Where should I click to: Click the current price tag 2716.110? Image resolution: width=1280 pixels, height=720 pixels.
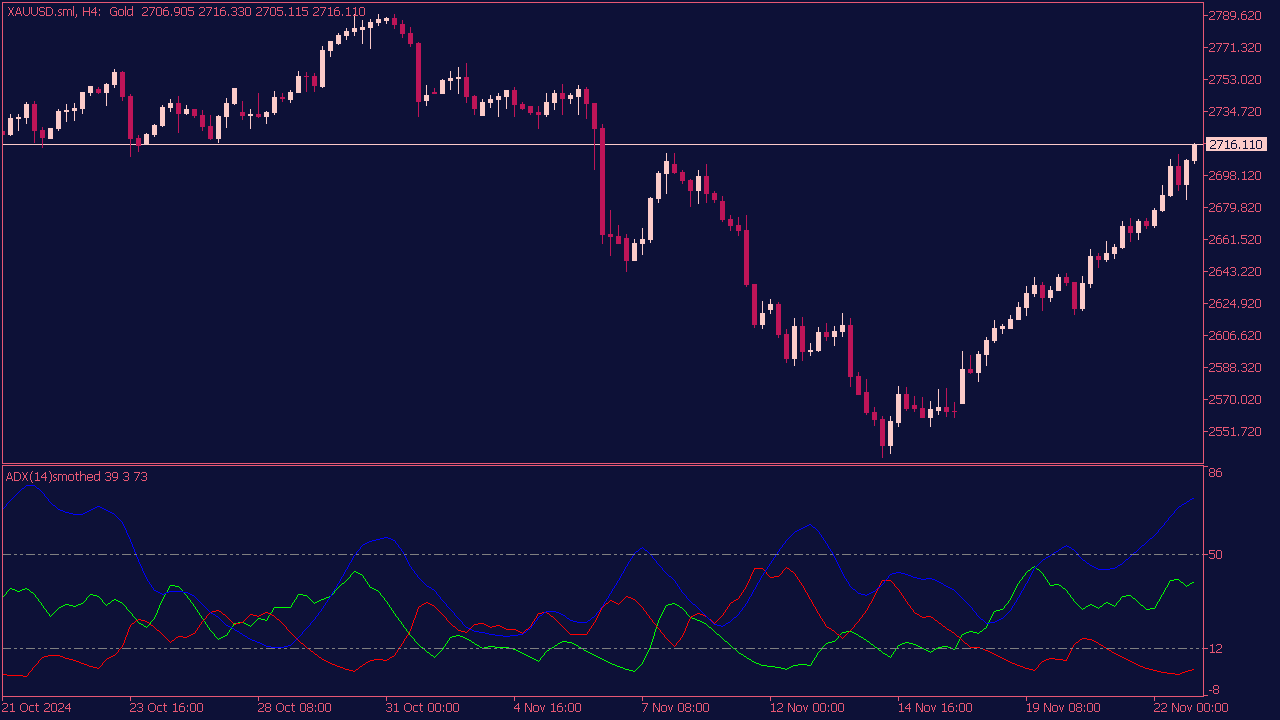[1236, 145]
